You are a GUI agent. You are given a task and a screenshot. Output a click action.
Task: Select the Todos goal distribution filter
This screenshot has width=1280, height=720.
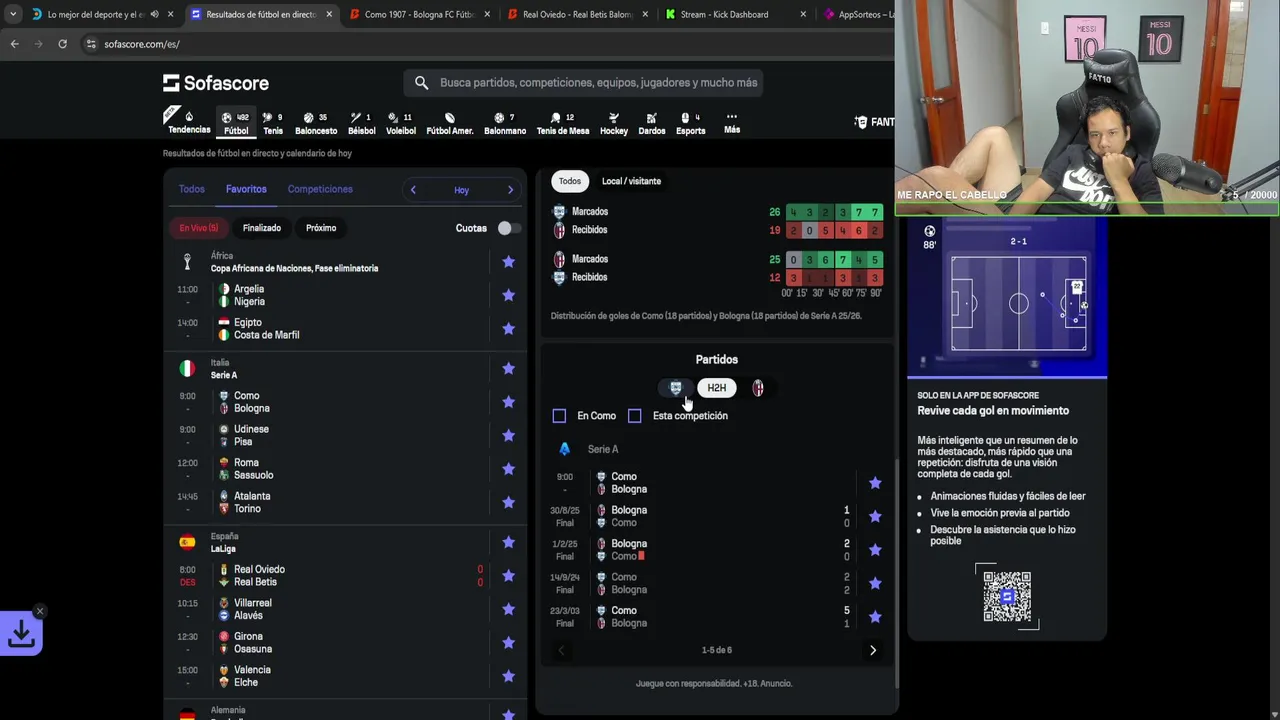(x=570, y=181)
